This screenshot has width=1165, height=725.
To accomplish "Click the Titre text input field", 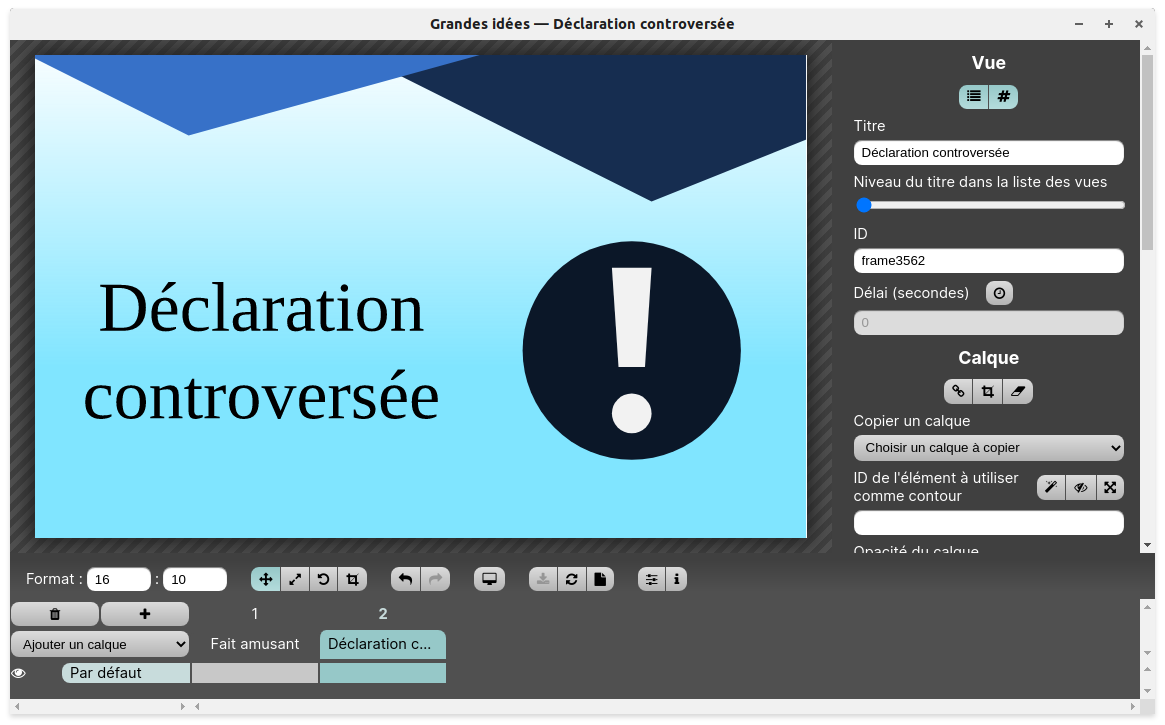I will (x=988, y=153).
